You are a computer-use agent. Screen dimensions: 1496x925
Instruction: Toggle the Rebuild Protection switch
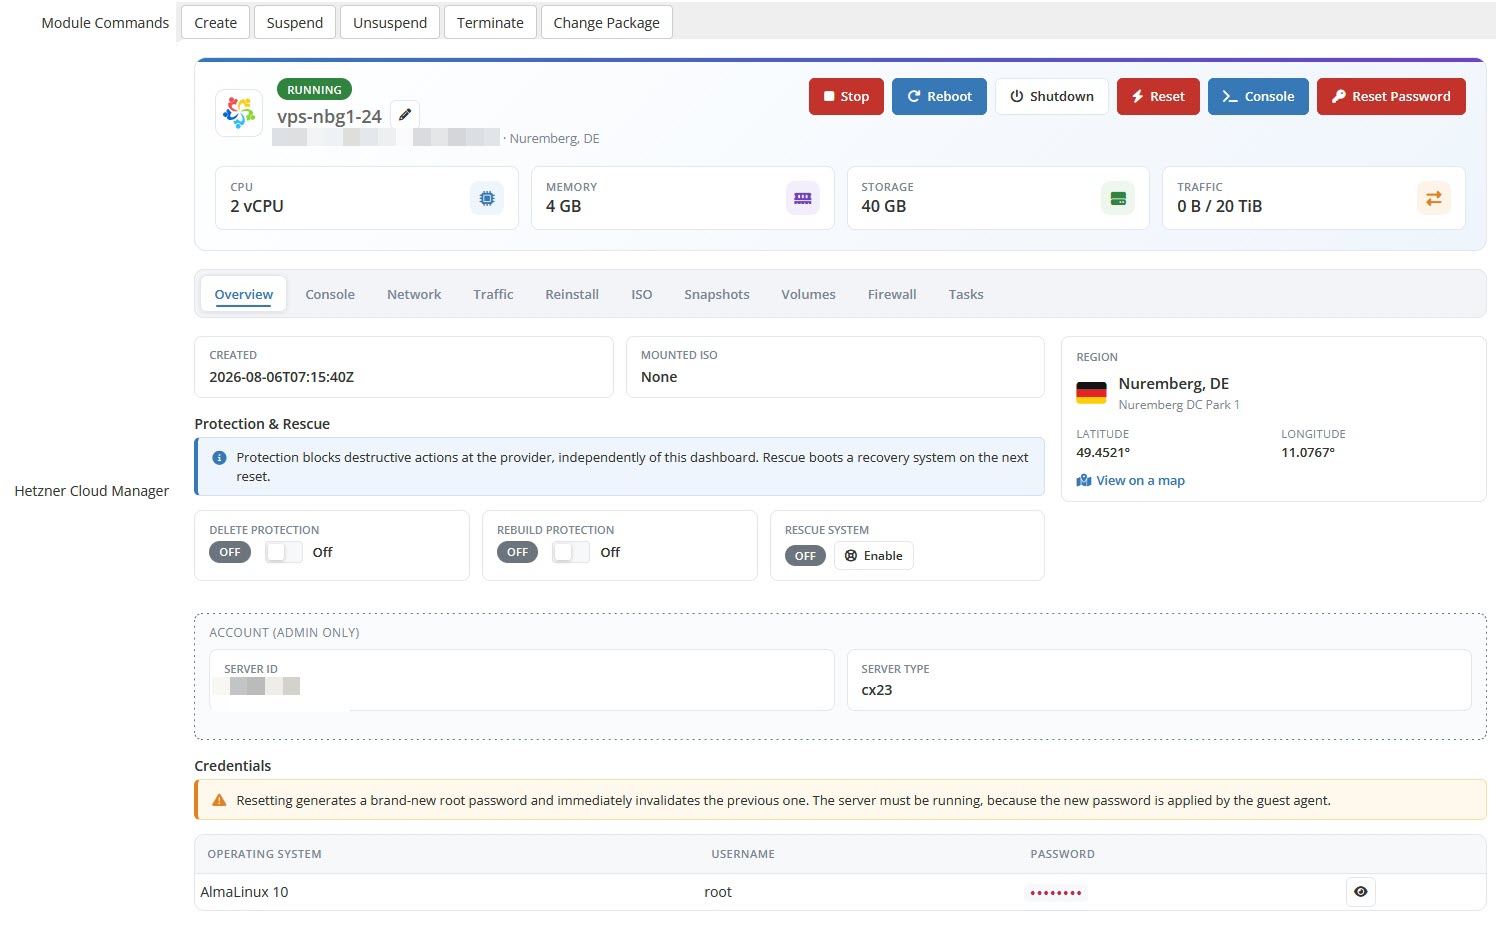(x=571, y=552)
